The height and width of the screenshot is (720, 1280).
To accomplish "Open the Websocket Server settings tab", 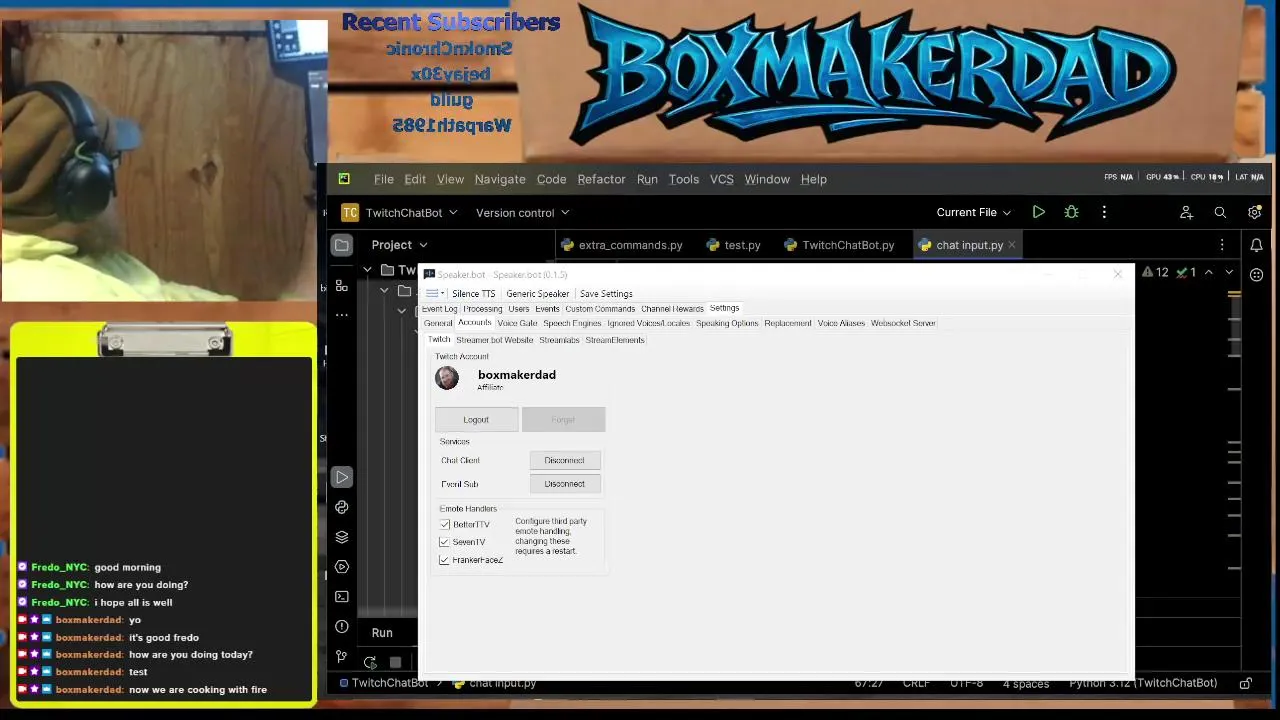I will (903, 323).
